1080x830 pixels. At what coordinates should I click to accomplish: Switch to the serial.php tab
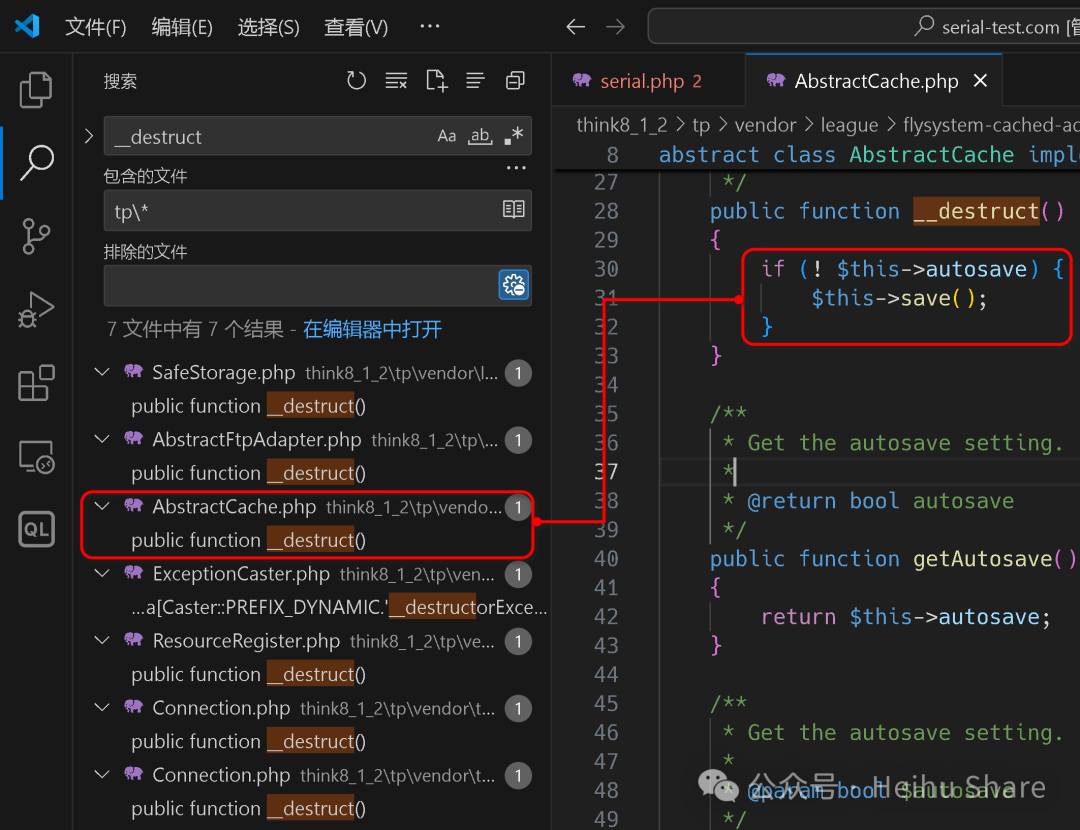pos(647,81)
